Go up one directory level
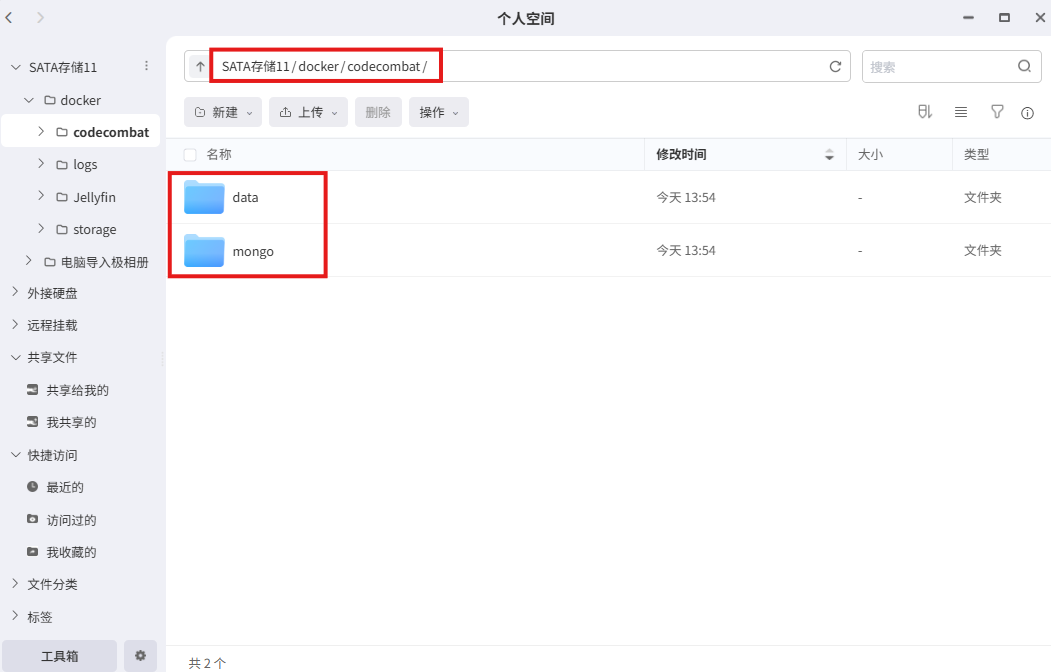The height and width of the screenshot is (672, 1051). pos(200,66)
